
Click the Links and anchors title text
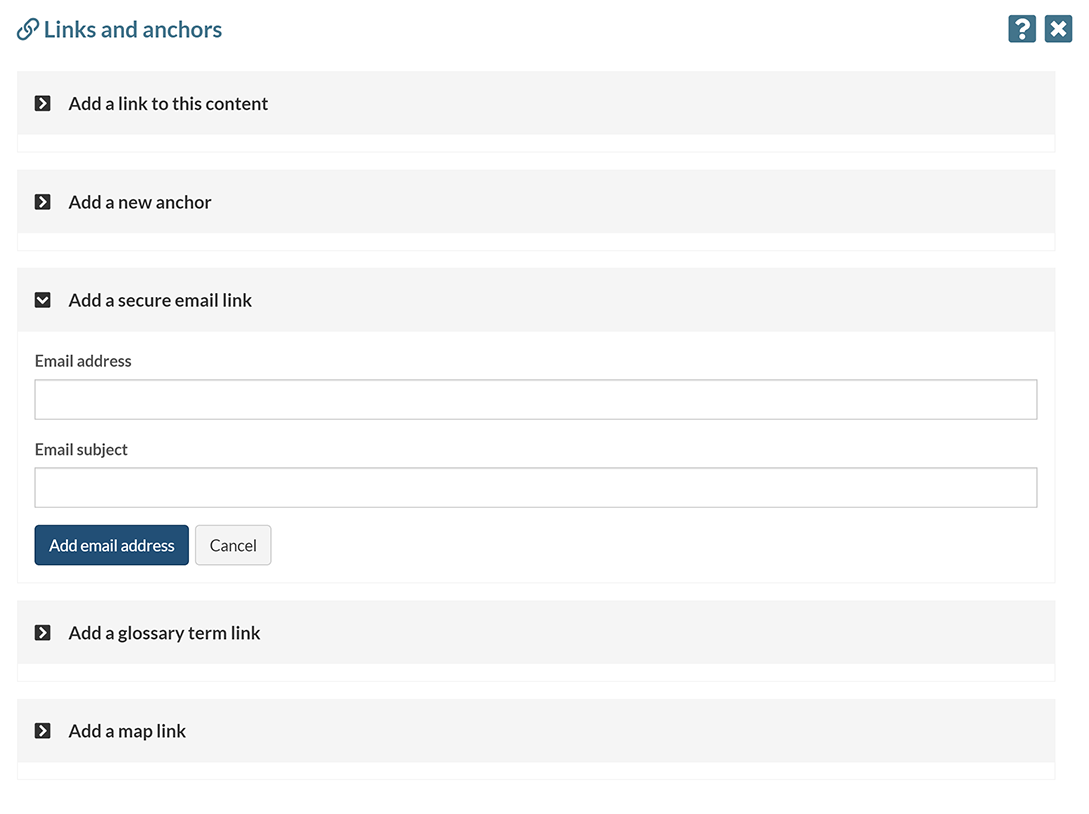click(133, 30)
